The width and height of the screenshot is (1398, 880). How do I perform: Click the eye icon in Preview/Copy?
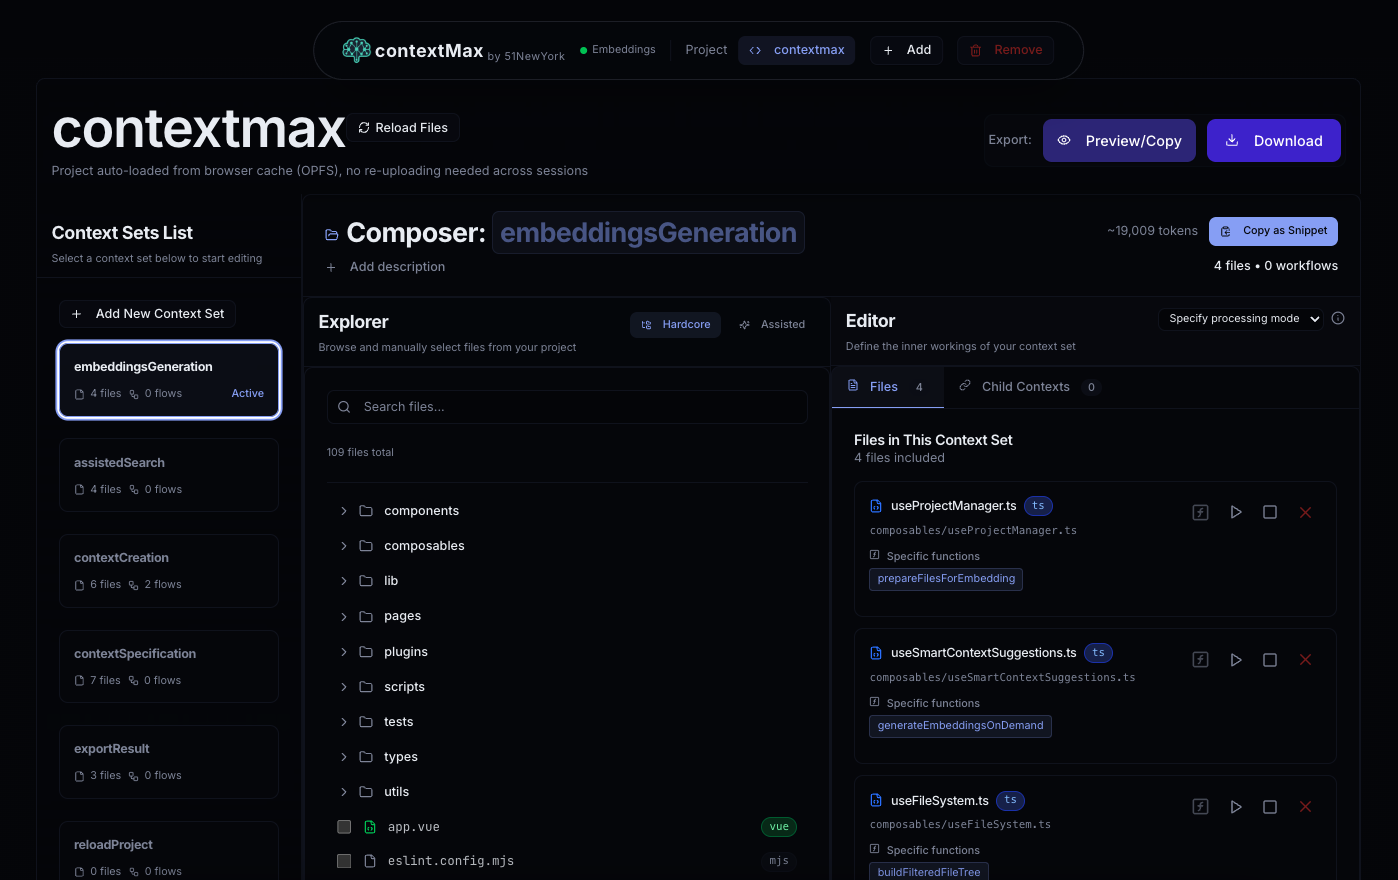pos(1064,141)
